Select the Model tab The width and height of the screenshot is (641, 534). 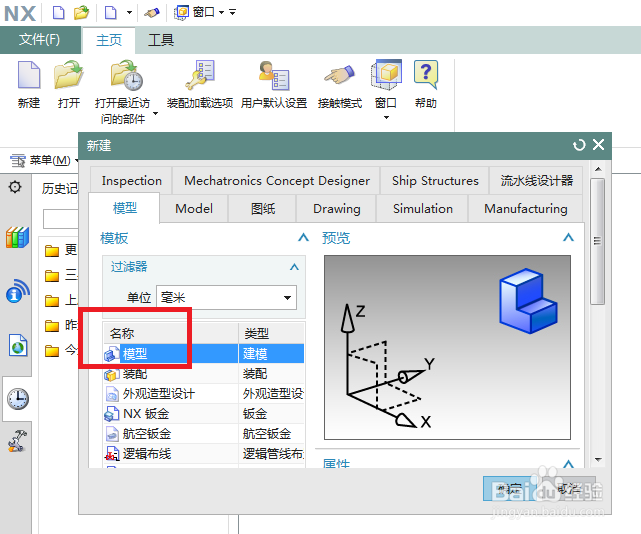[x=194, y=209]
